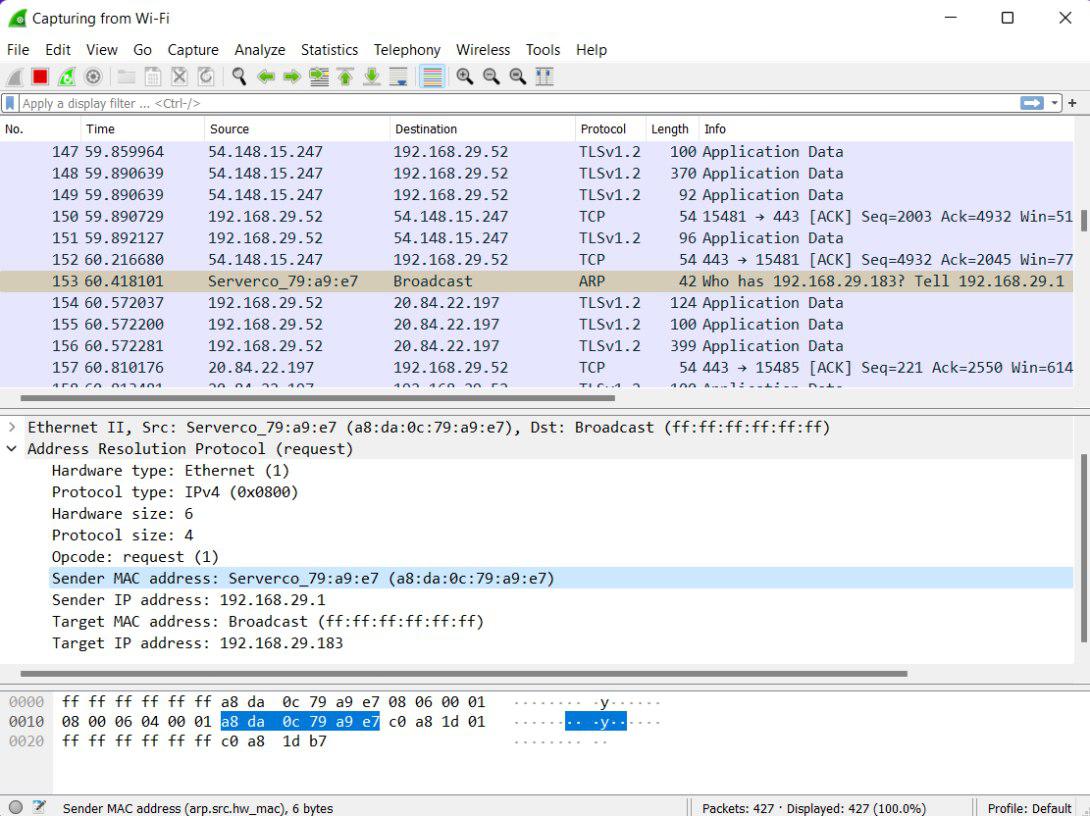The width and height of the screenshot is (1090, 816).
Task: Open the Help menu
Action: (591, 50)
